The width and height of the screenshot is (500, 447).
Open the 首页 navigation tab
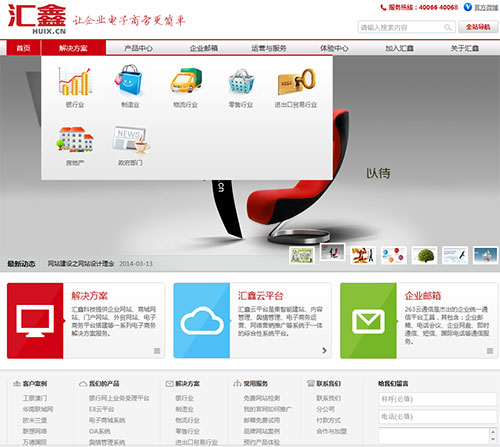point(23,48)
